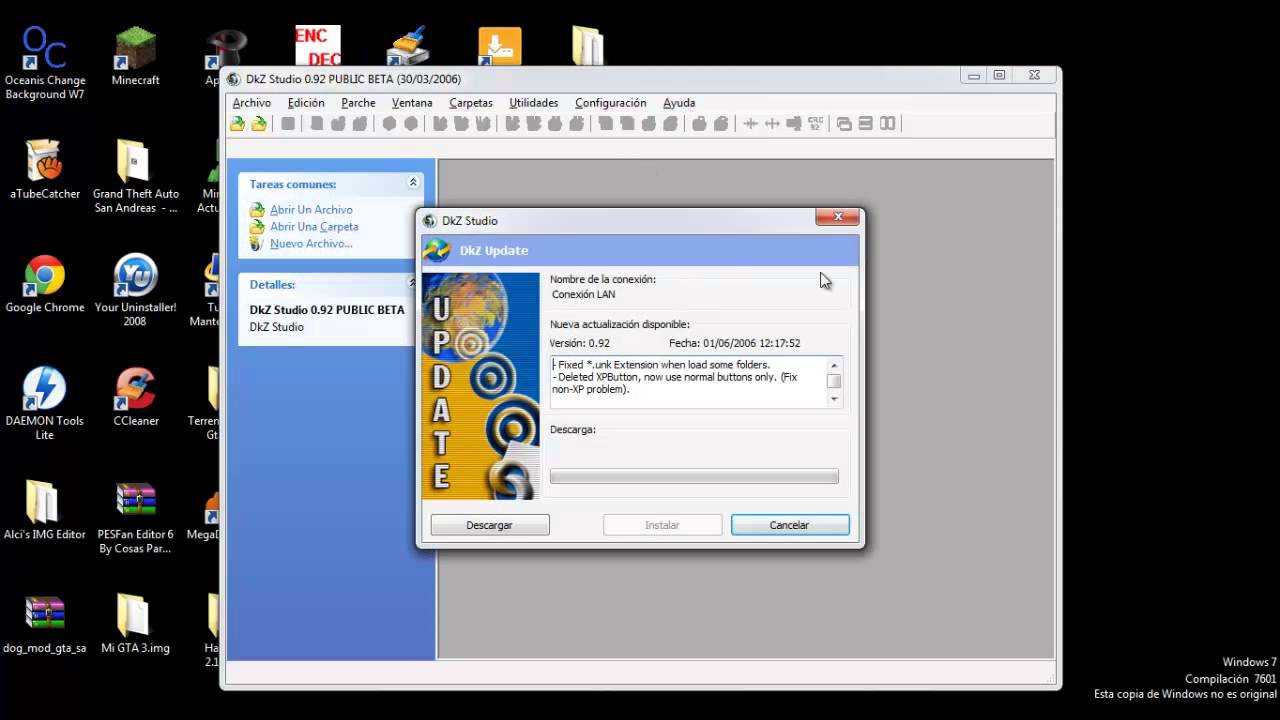
Task: Select the Minecraft desktop shortcut
Action: [x=135, y=57]
